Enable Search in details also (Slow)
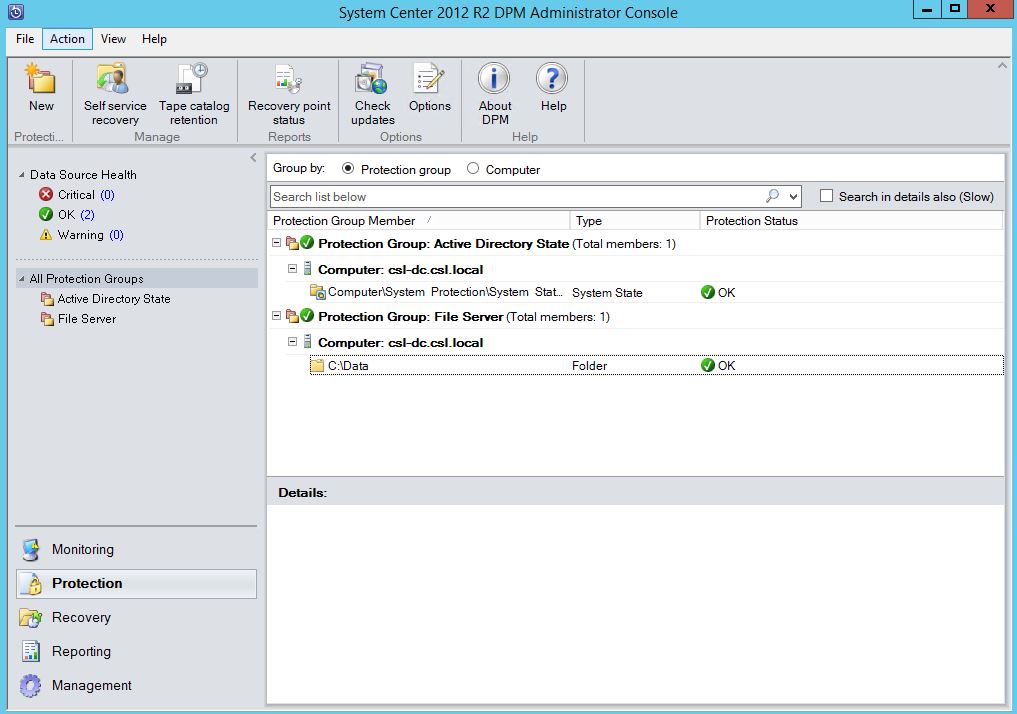The height and width of the screenshot is (714, 1017). point(826,196)
